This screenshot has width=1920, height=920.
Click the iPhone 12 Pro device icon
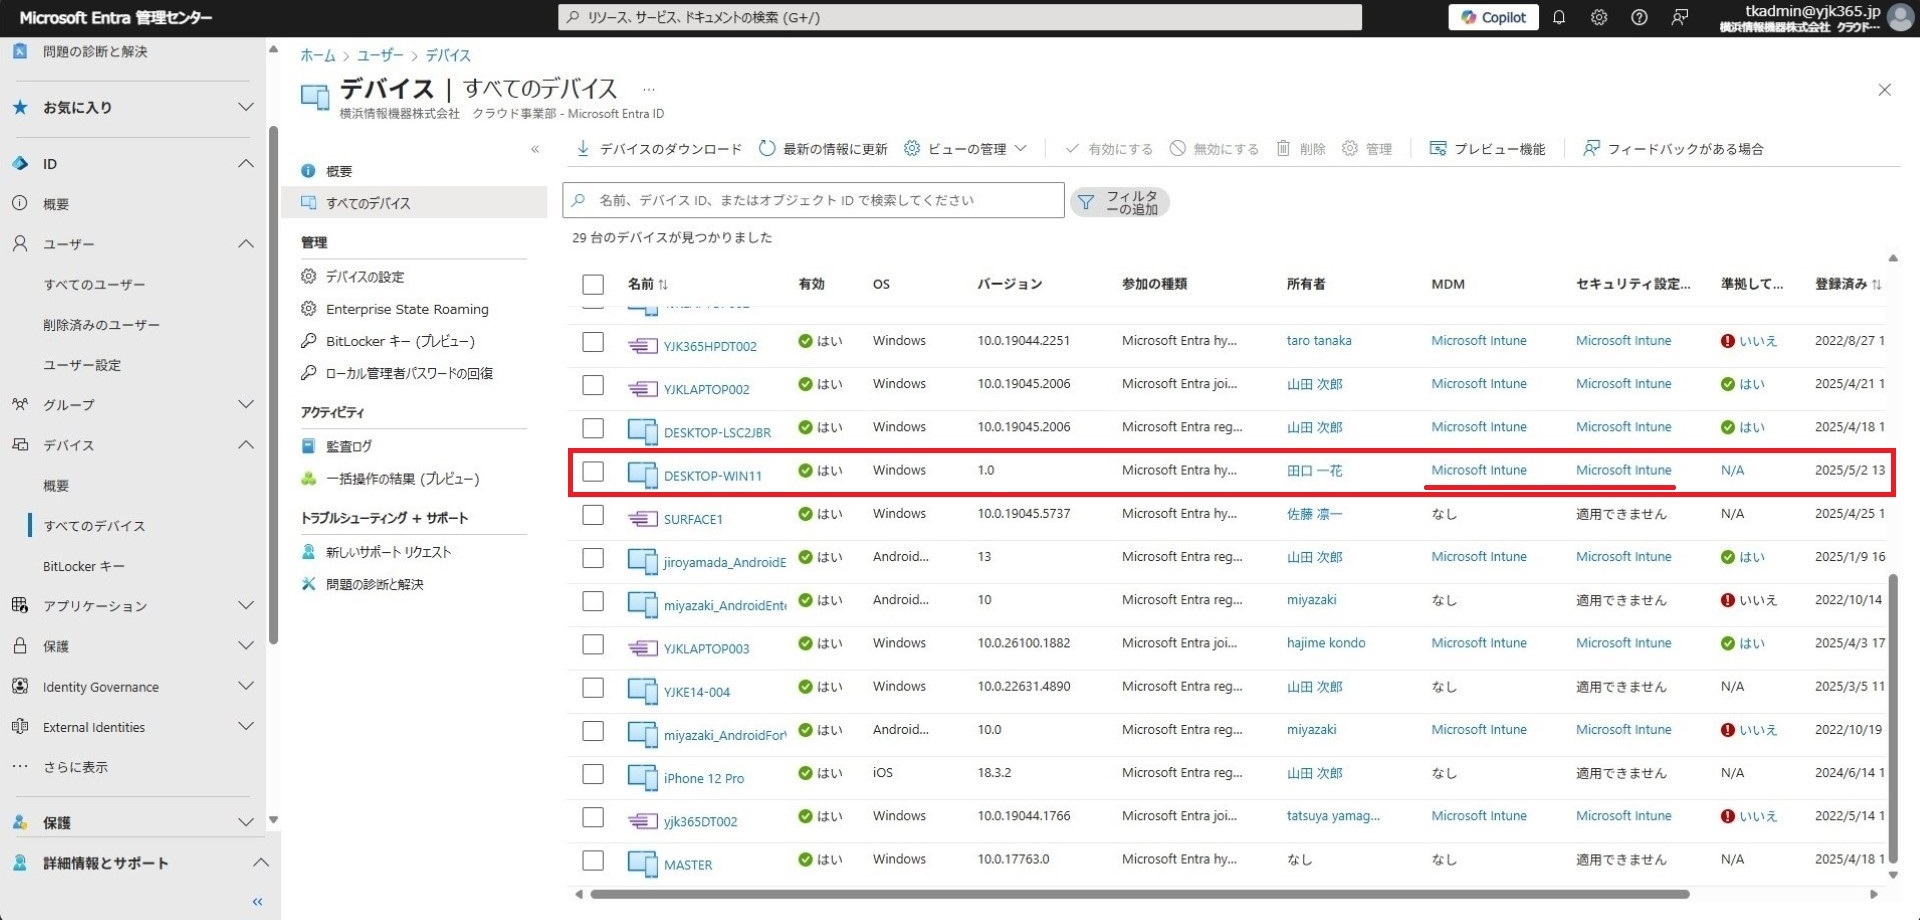(x=642, y=777)
